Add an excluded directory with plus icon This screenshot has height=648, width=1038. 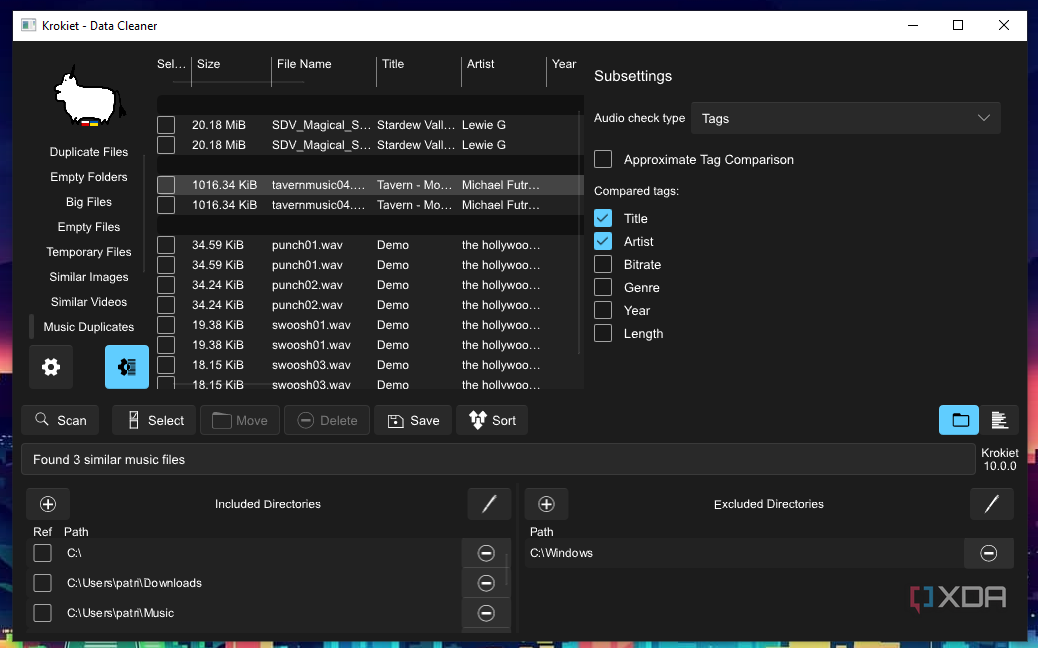[546, 504]
